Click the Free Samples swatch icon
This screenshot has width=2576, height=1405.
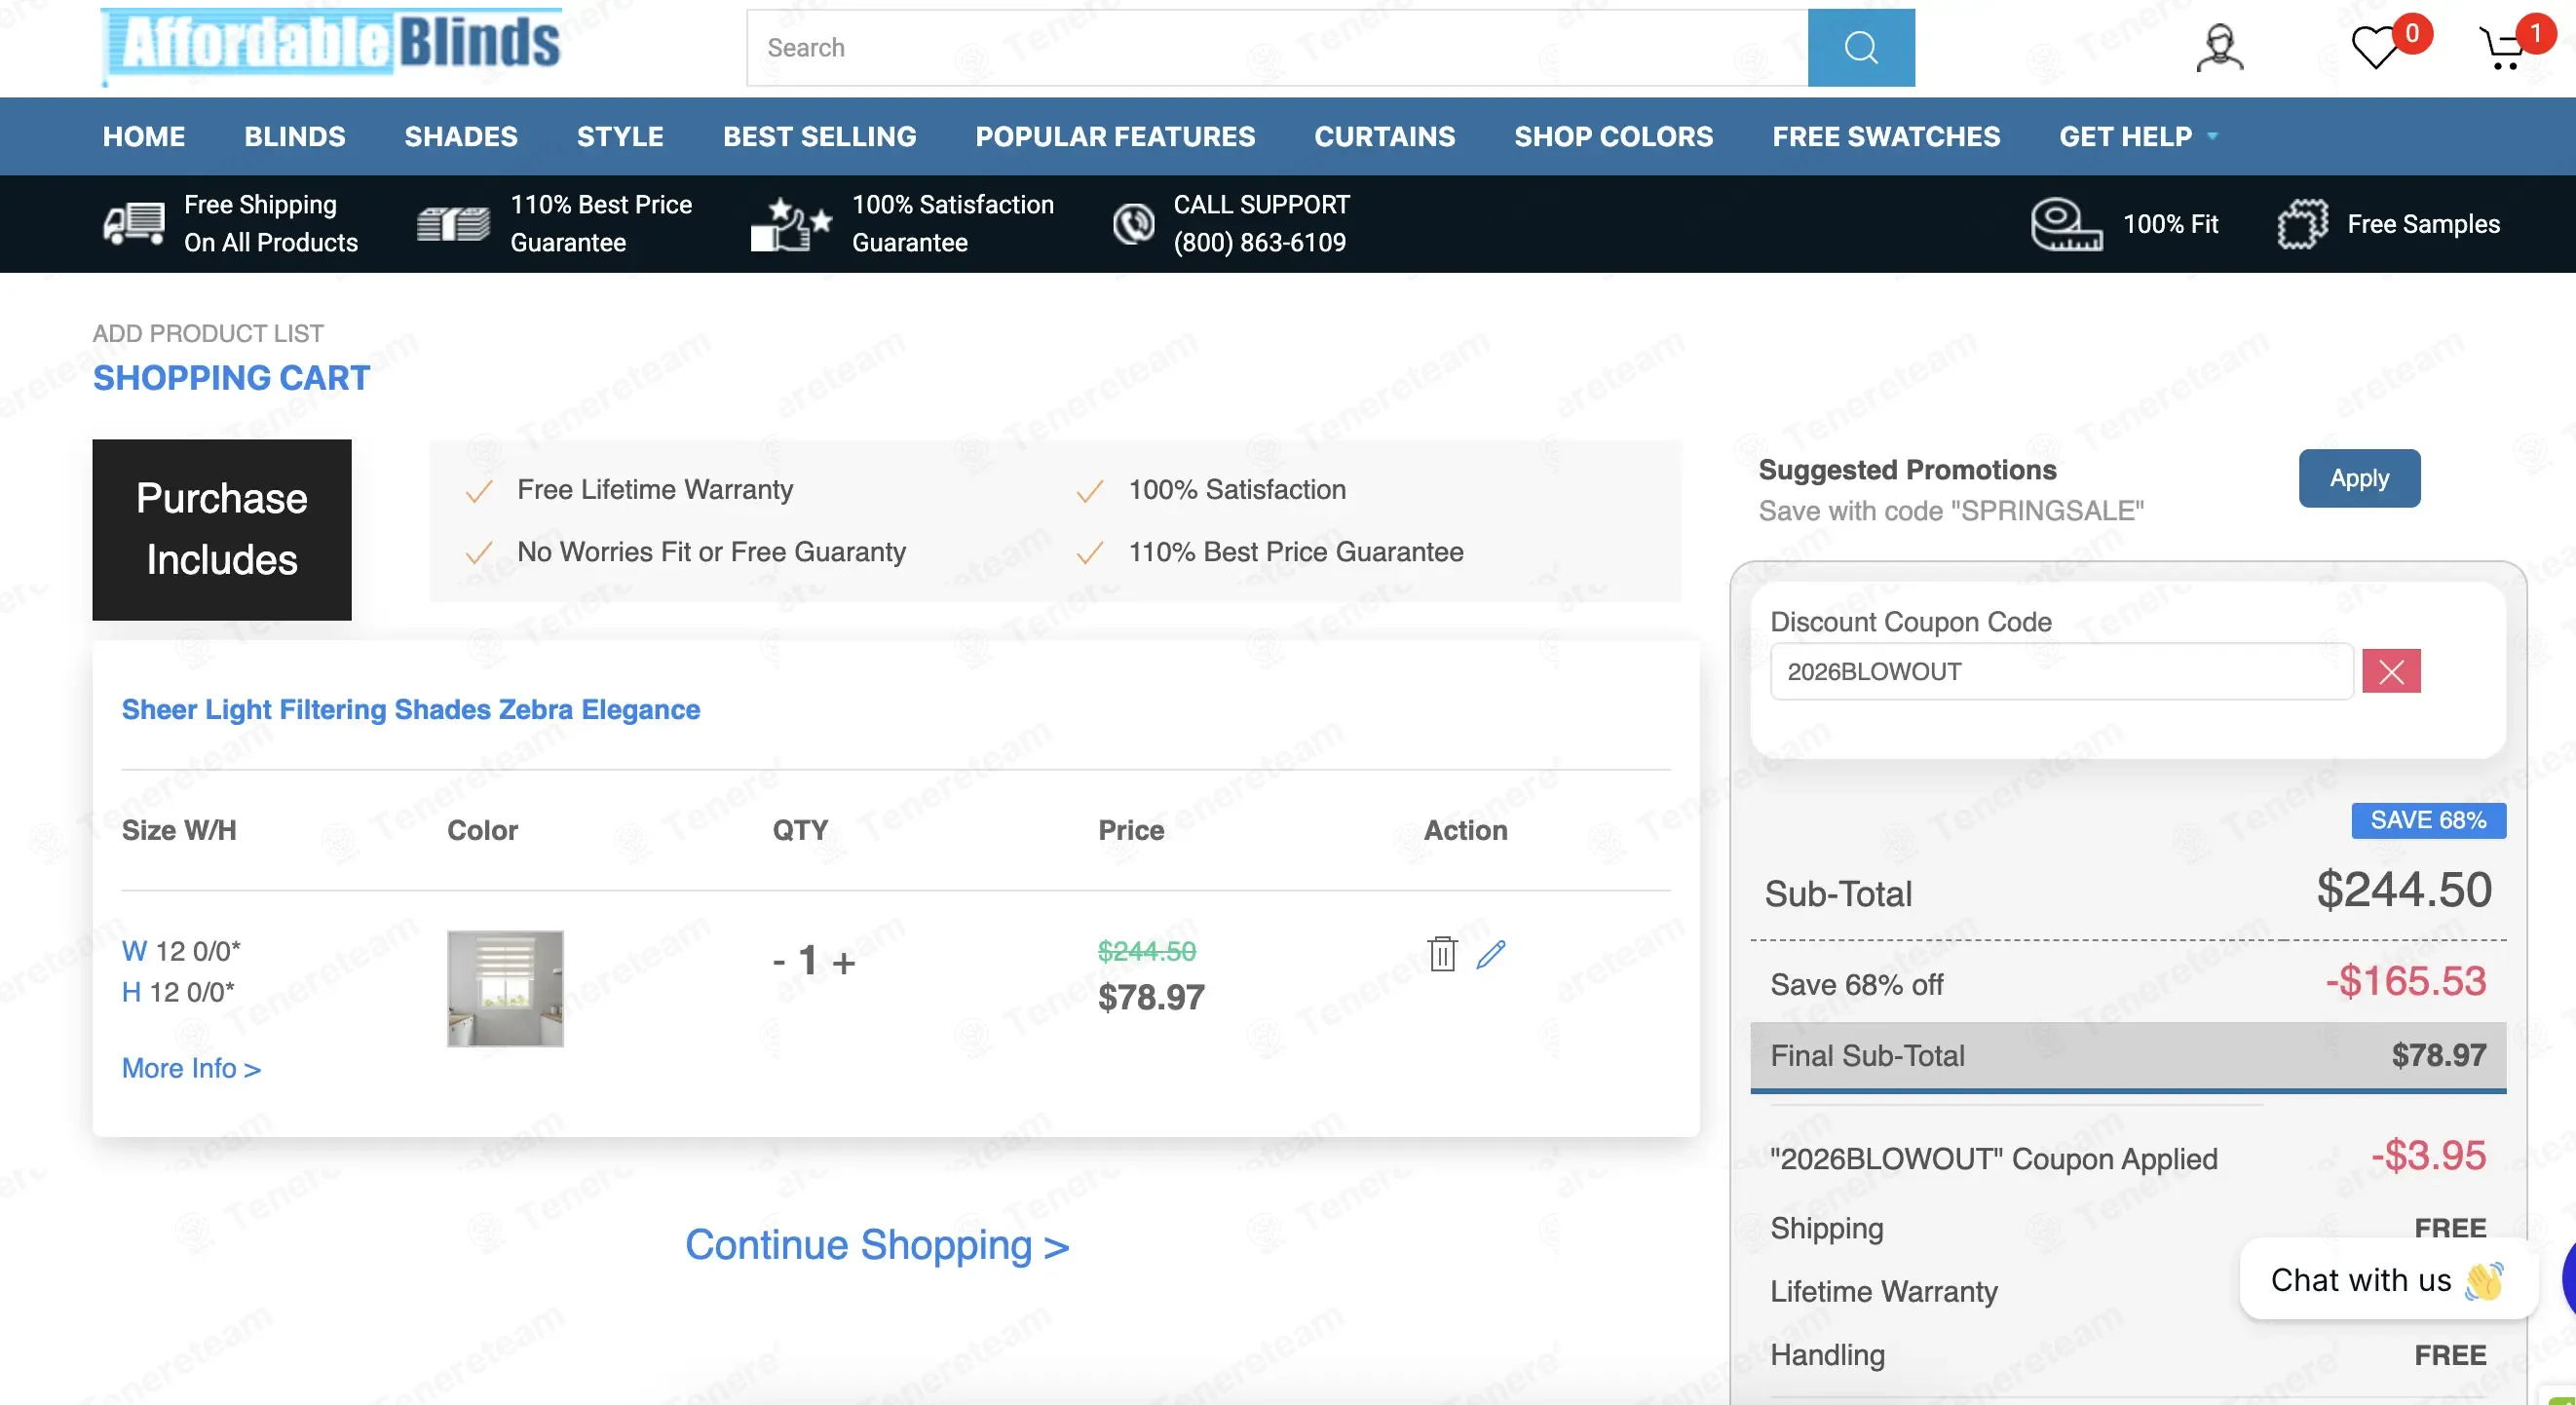[x=2302, y=224]
